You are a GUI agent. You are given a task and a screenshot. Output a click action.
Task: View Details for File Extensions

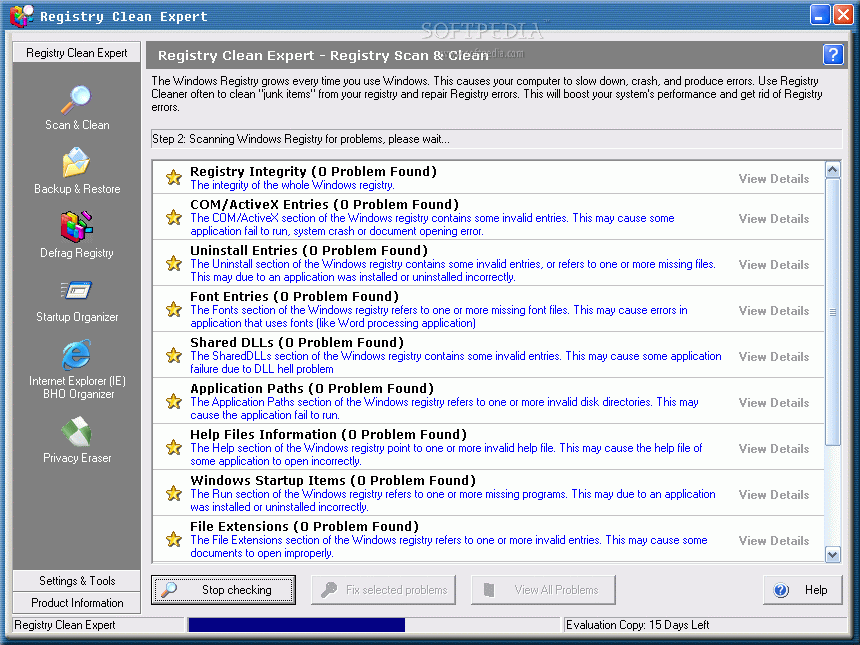pos(773,541)
